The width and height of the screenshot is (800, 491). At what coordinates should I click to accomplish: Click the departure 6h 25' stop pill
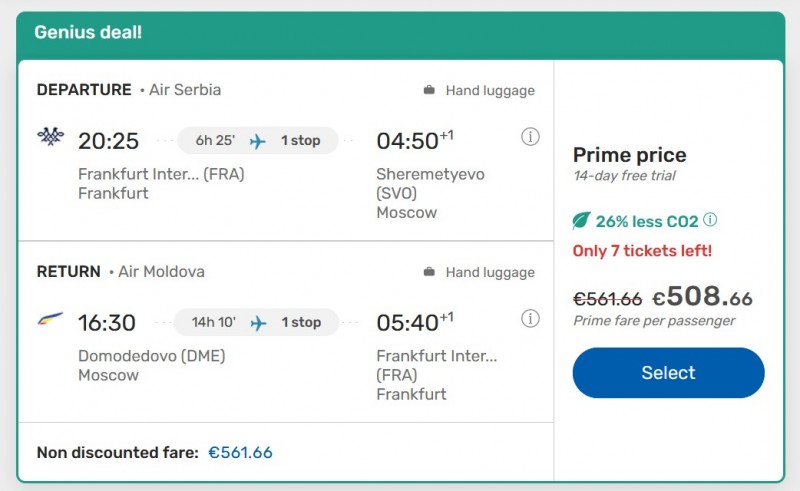[258, 141]
